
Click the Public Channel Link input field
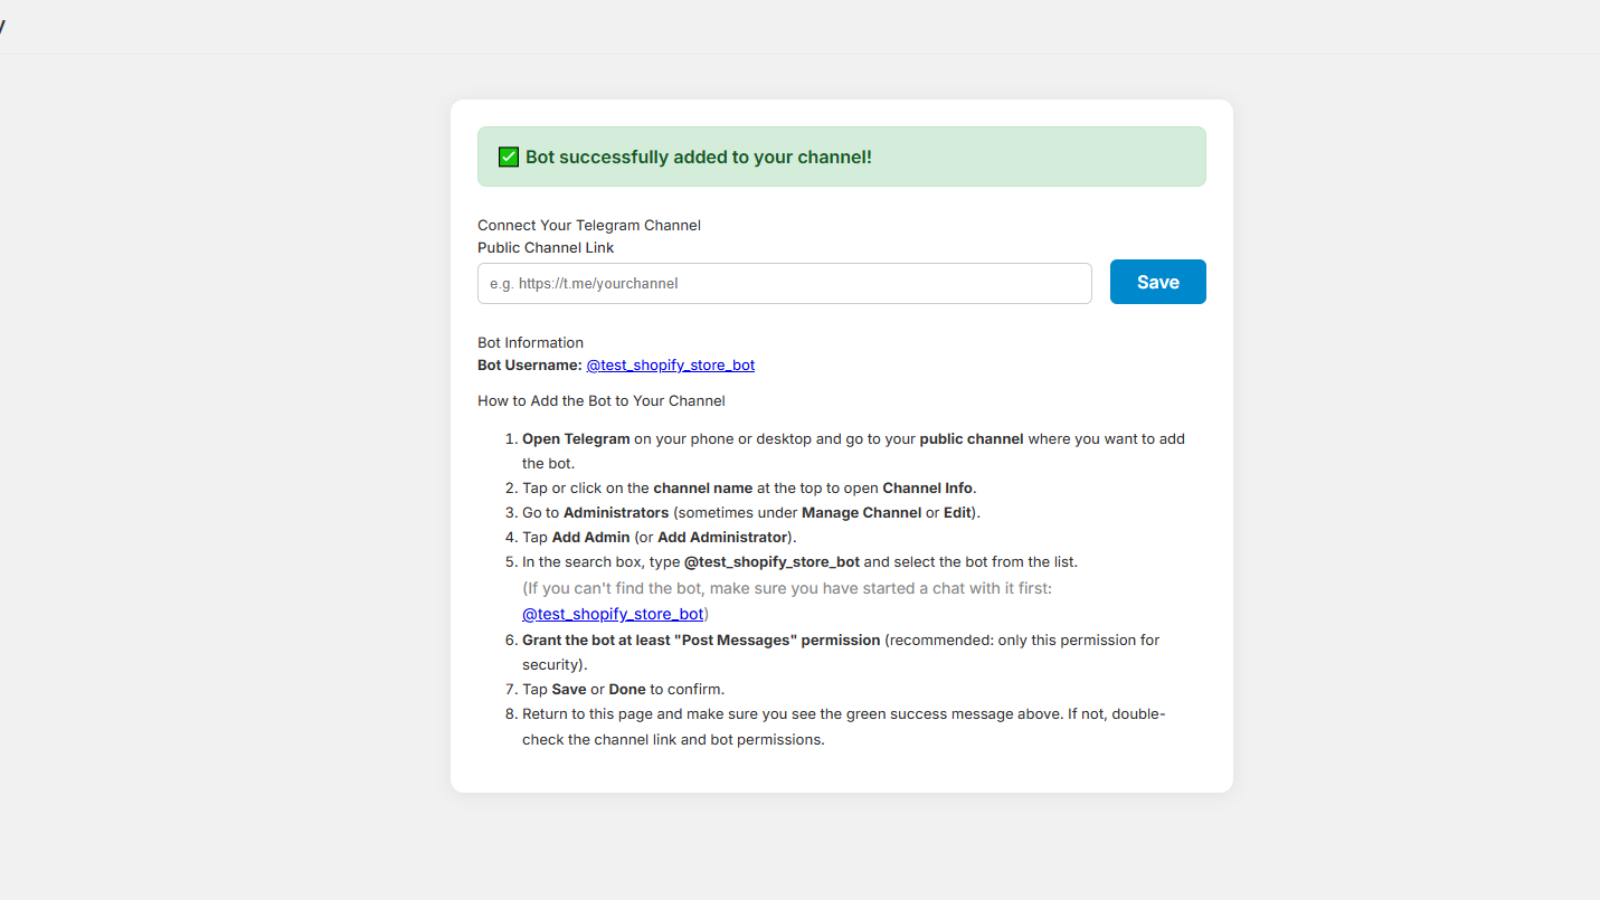[x=784, y=284]
